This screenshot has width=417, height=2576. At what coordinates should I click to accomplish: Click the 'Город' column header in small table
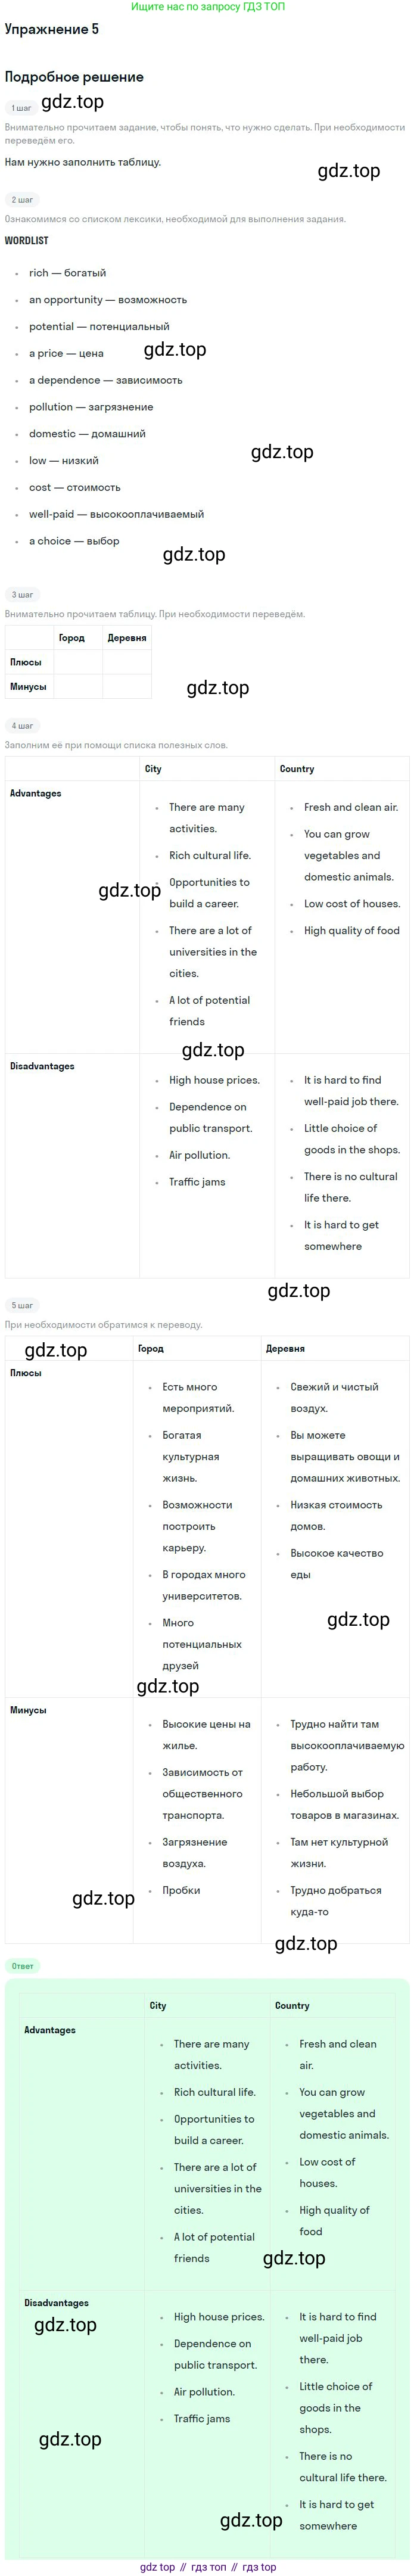point(72,638)
